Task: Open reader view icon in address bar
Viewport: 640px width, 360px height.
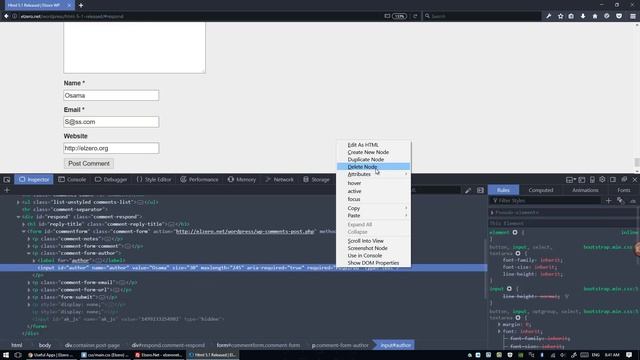Action: 387,16
